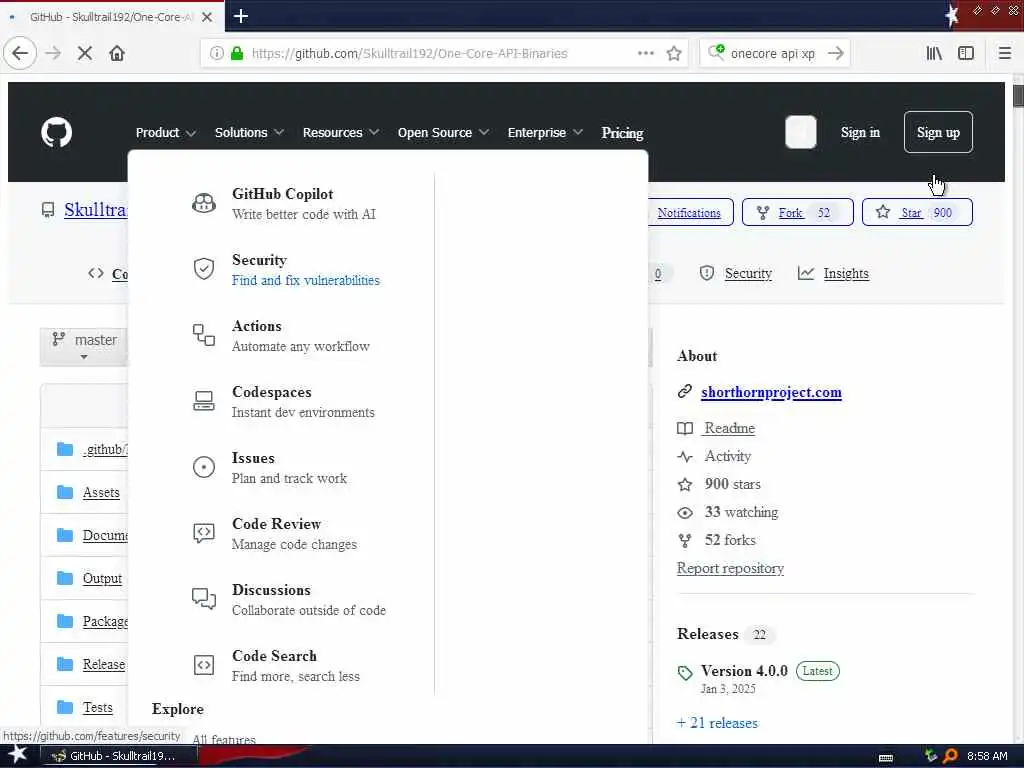Bookmark this page with star icon

(674, 54)
